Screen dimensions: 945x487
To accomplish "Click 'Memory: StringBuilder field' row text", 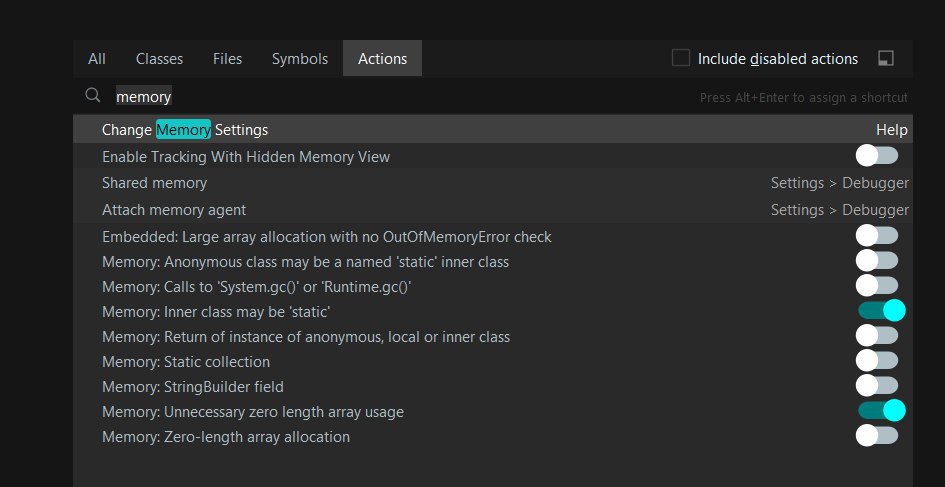I will click(x=193, y=386).
